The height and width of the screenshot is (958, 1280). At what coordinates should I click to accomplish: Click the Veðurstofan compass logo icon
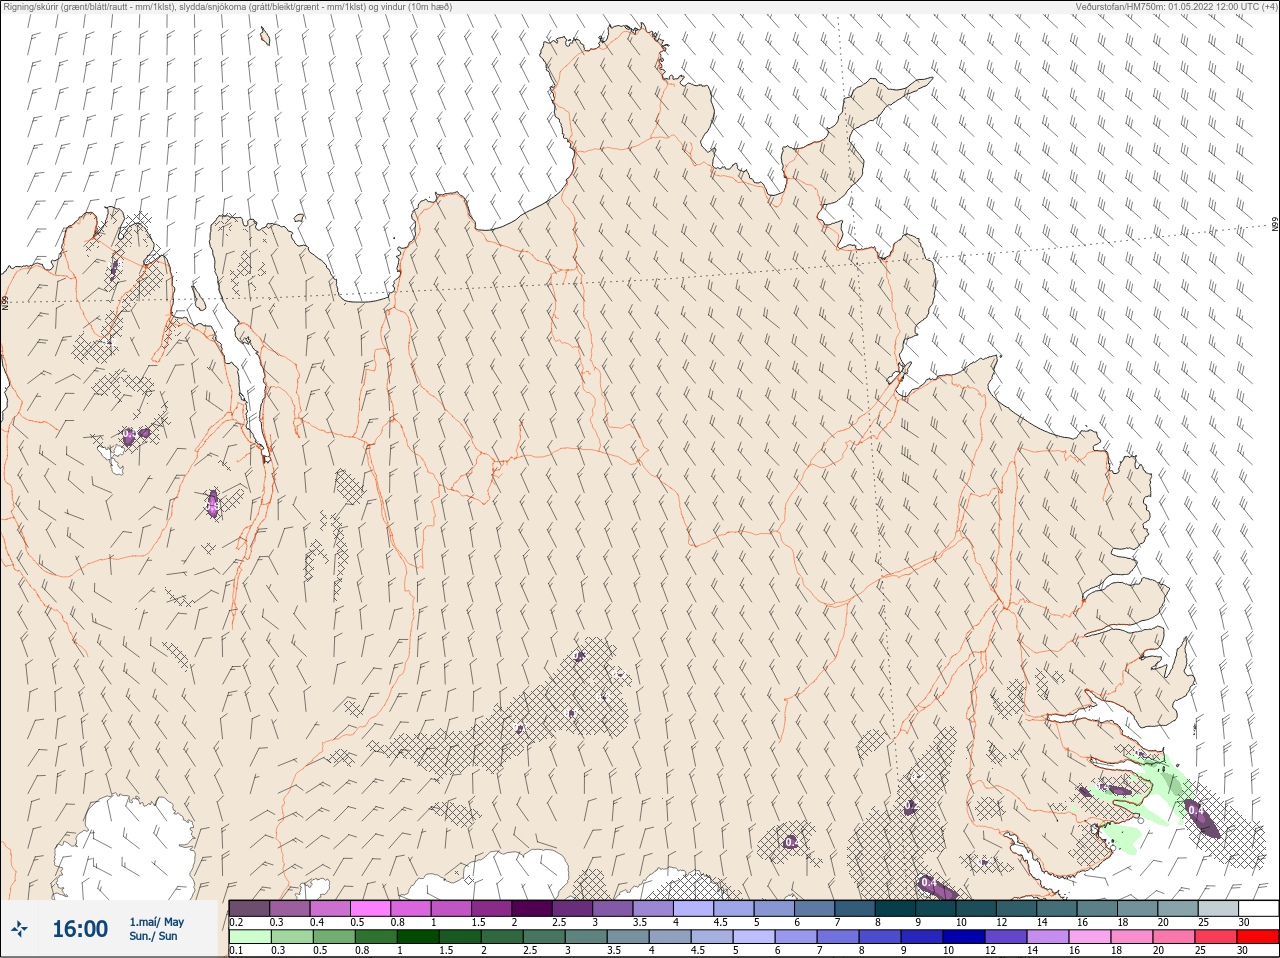17,929
